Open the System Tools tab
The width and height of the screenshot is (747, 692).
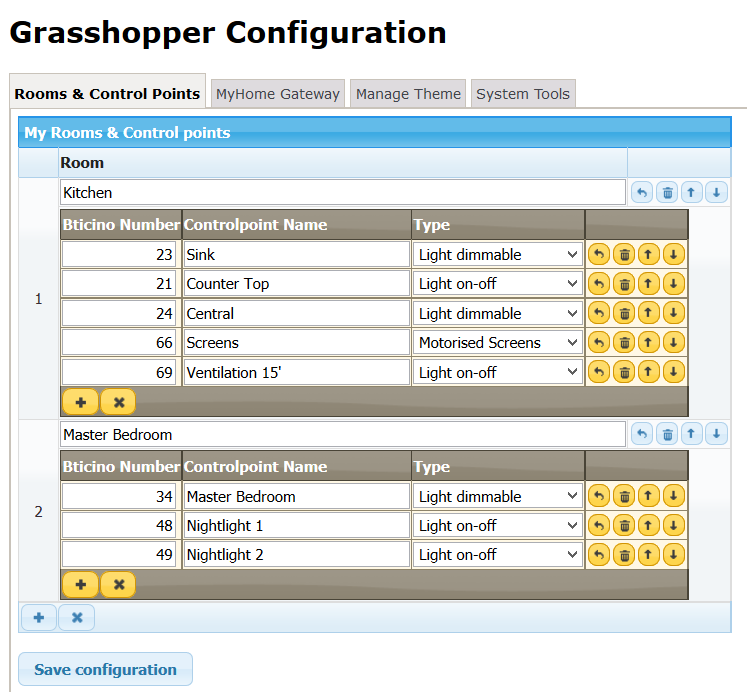523,94
